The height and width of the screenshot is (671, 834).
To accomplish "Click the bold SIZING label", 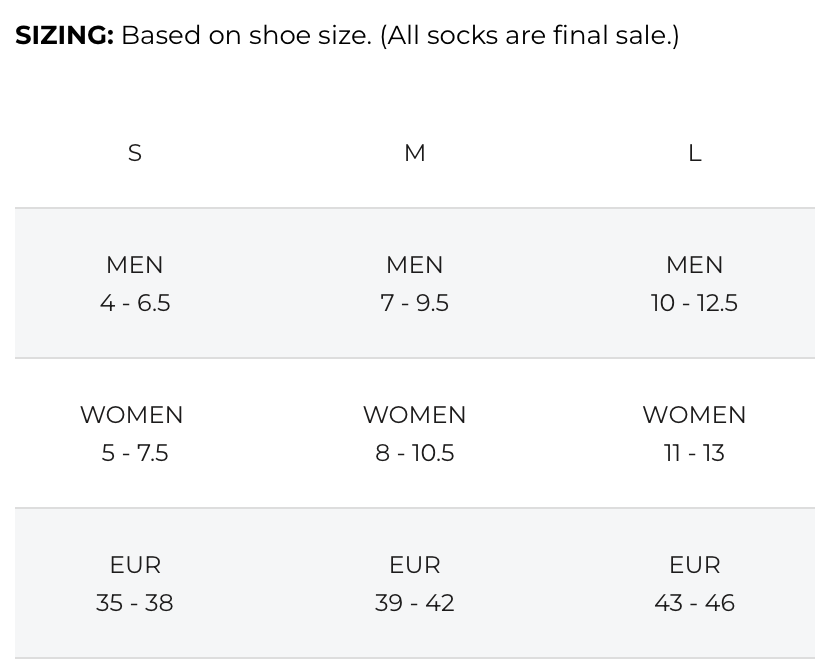I will [x=64, y=35].
